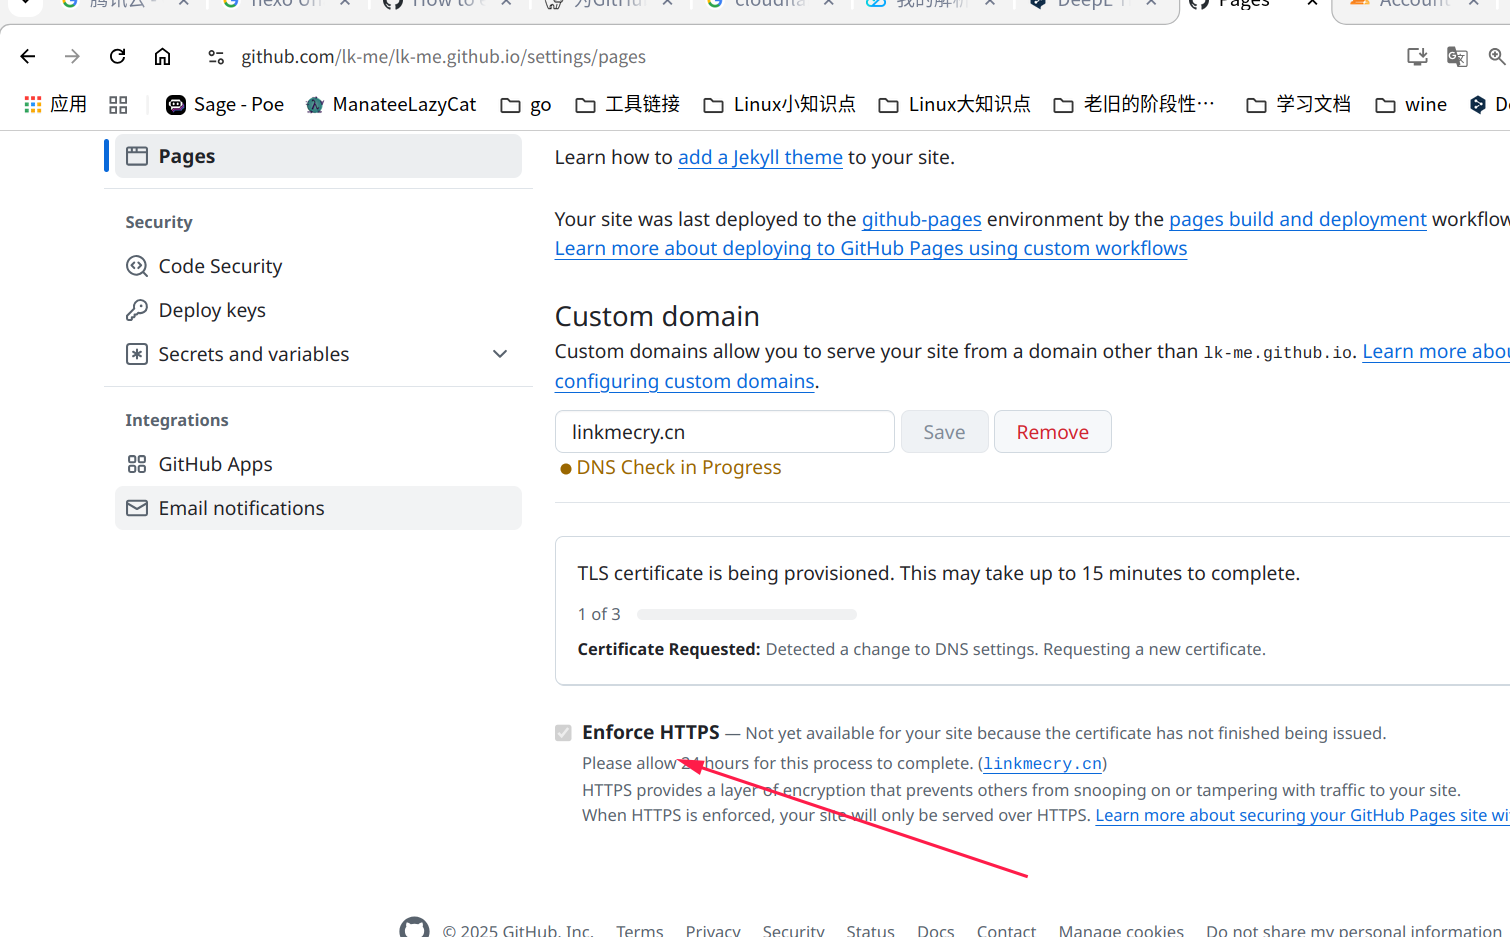This screenshot has height=937, width=1510.
Task: Open the 工具链接 bookmark folder
Action: pos(628,104)
